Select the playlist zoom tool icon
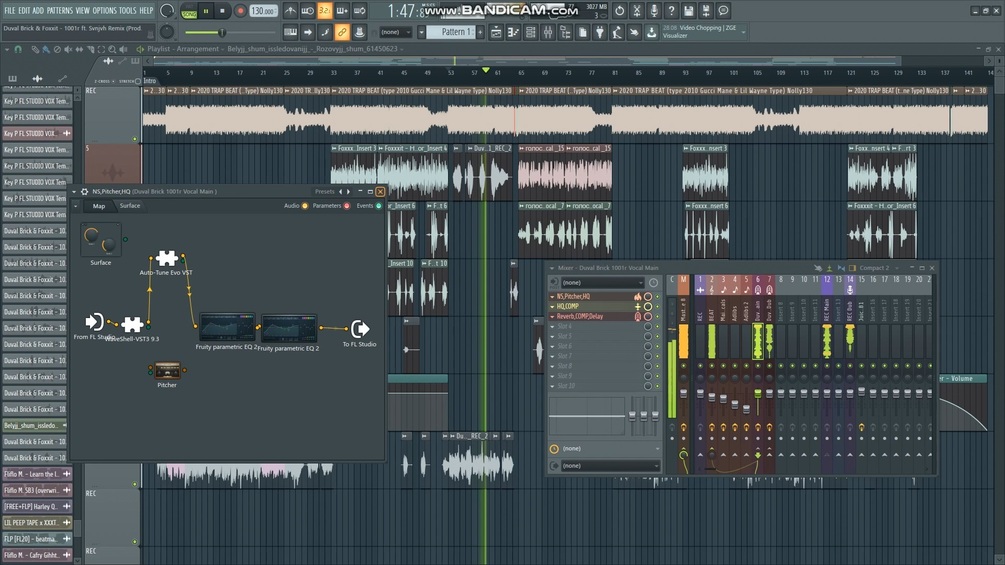 pos(112,49)
